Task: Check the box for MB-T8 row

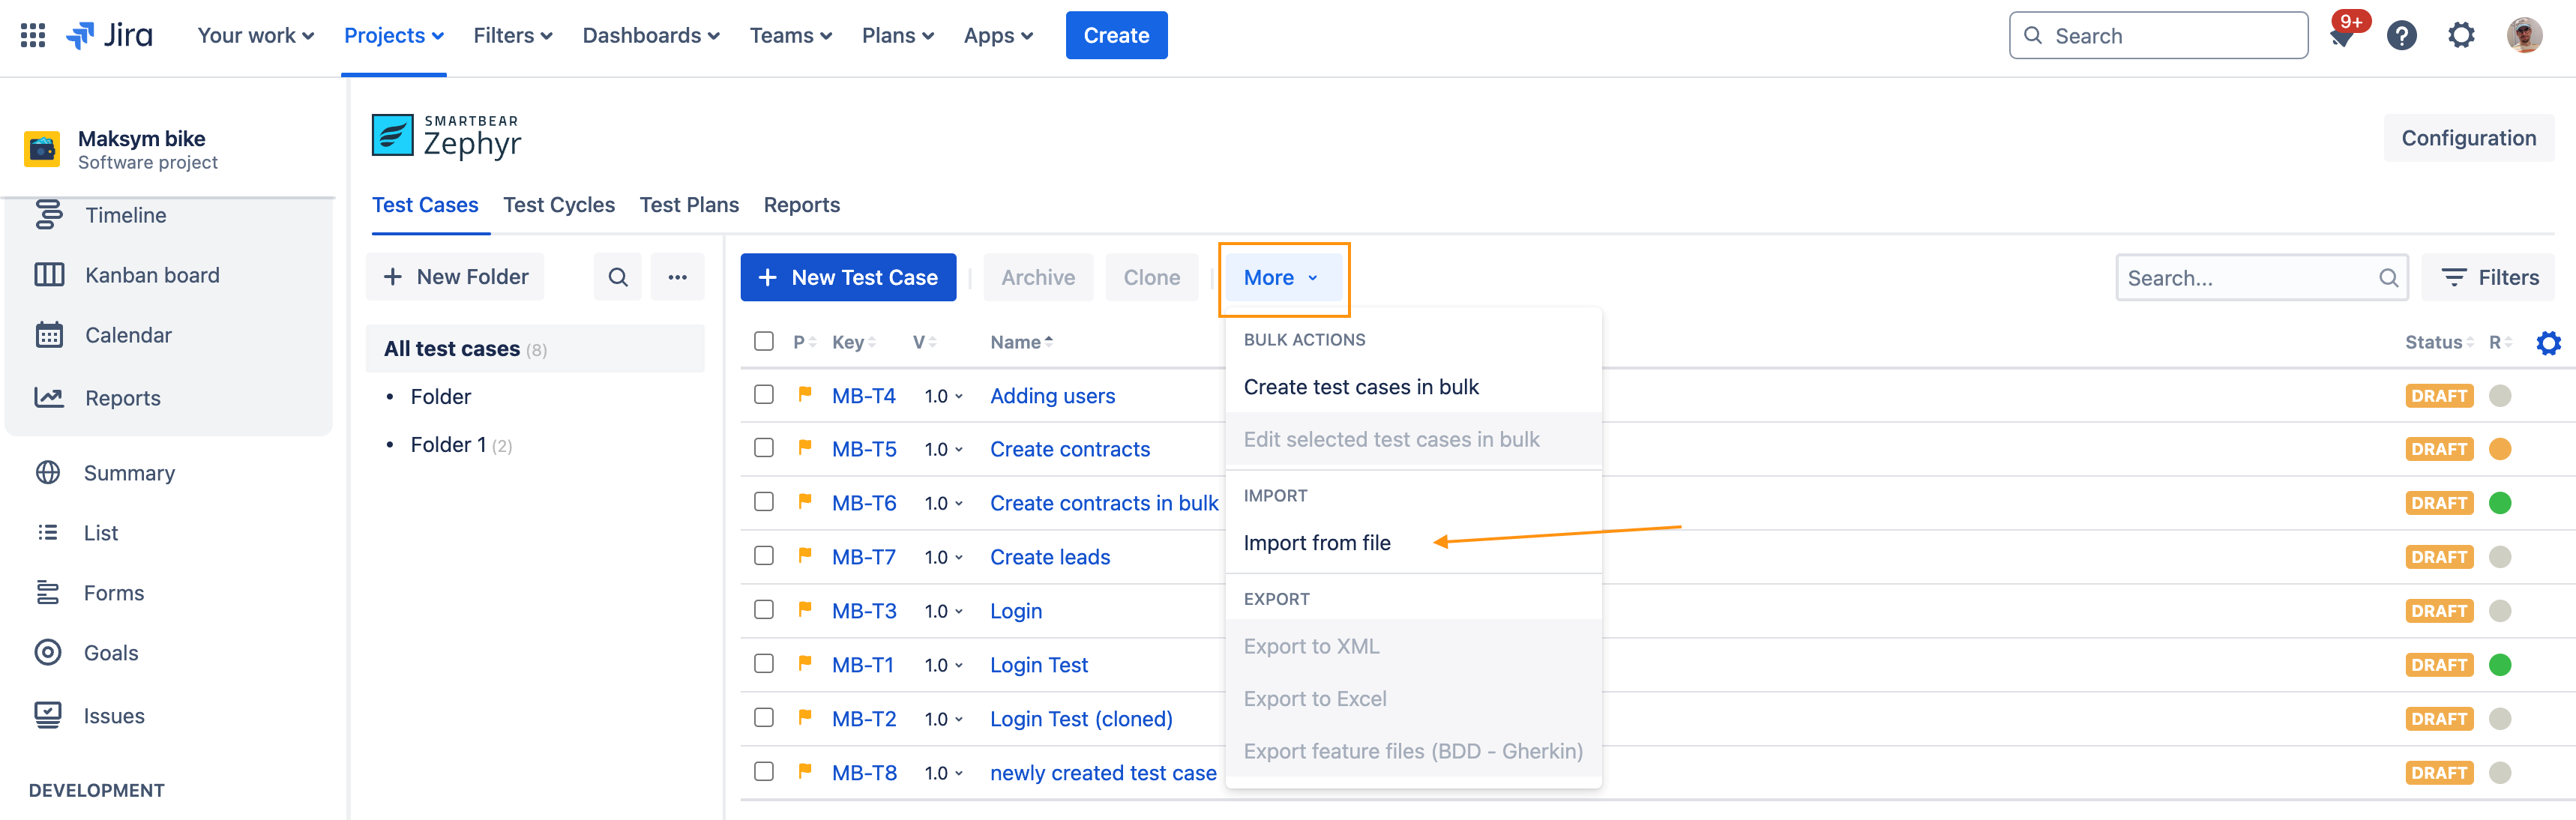Action: coord(764,772)
